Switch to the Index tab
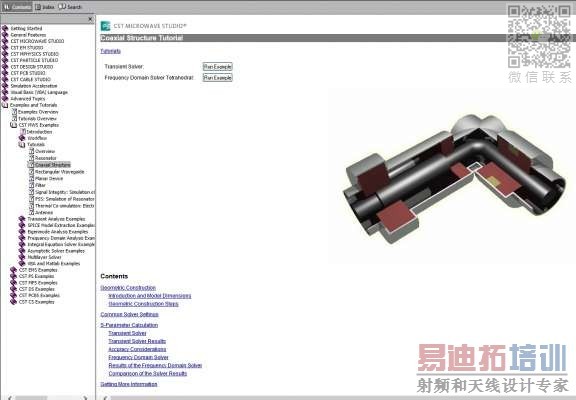 pos(44,7)
